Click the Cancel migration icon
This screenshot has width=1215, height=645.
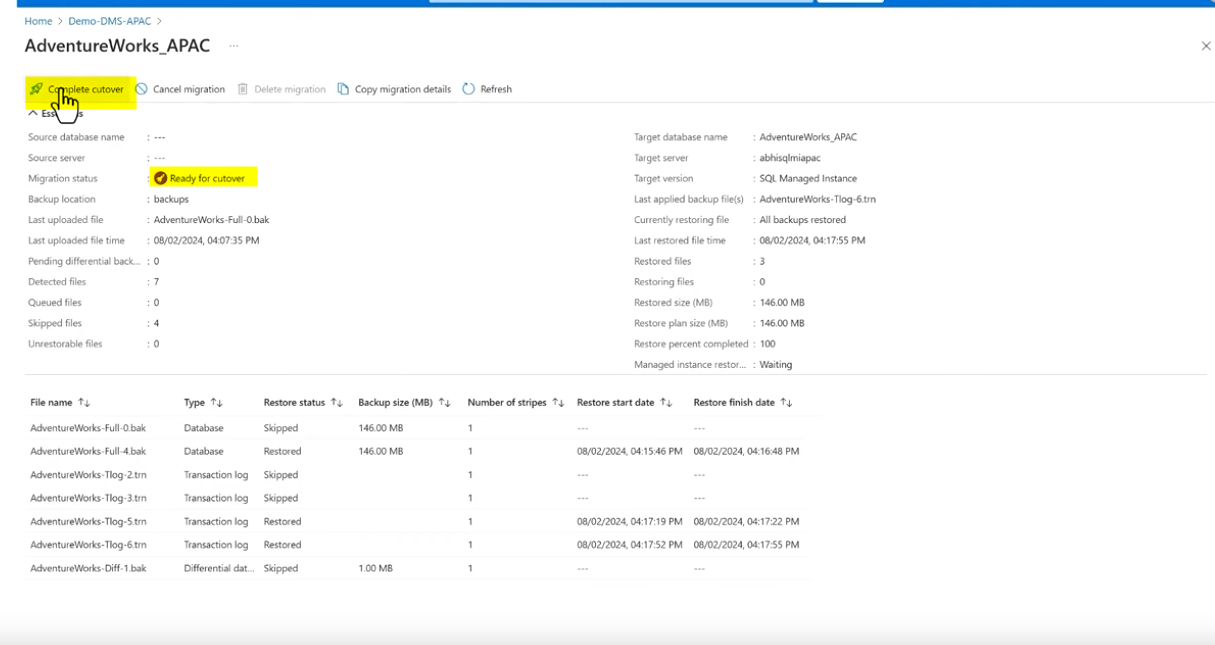pos(142,89)
